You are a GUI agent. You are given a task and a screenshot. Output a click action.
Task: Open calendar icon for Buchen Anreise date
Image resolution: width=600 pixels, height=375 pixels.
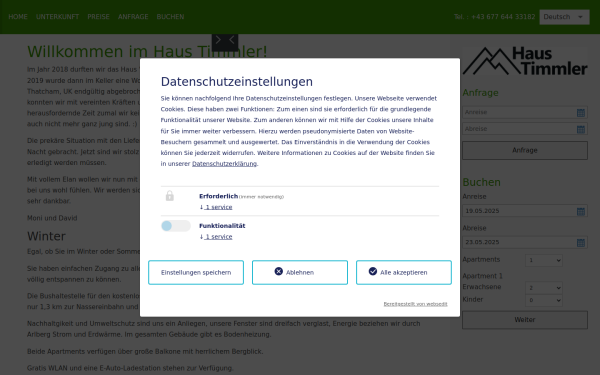click(x=581, y=211)
